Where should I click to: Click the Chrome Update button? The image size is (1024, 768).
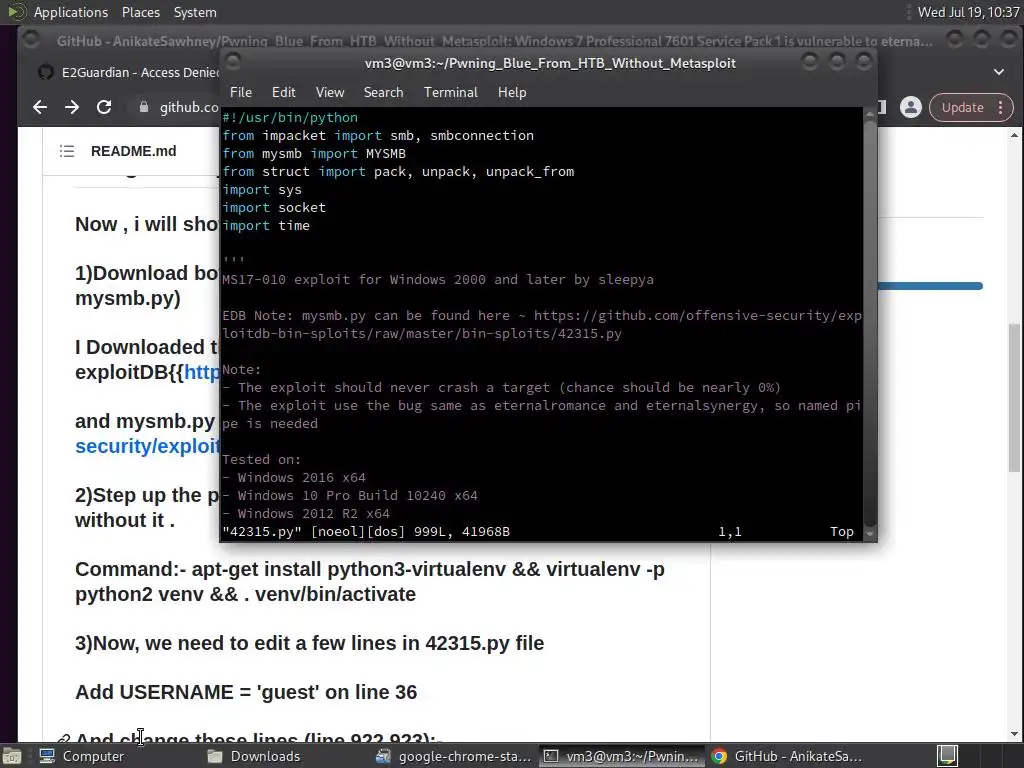click(962, 107)
